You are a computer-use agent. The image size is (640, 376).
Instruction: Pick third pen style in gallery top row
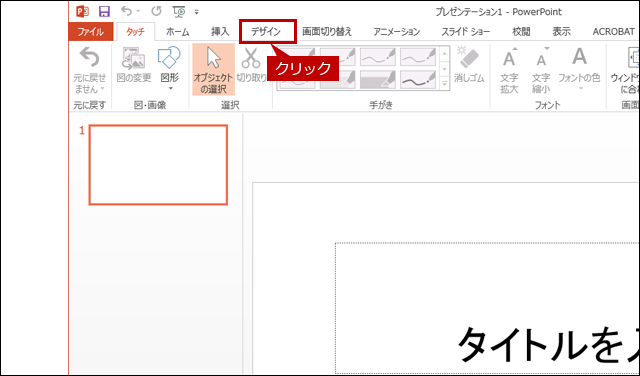(378, 56)
